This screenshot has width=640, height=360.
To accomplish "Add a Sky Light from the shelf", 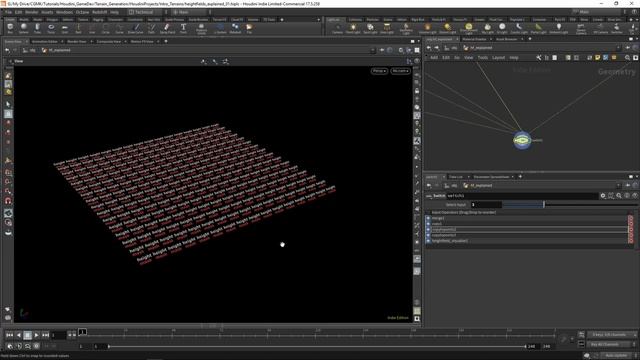I will coord(487,29).
